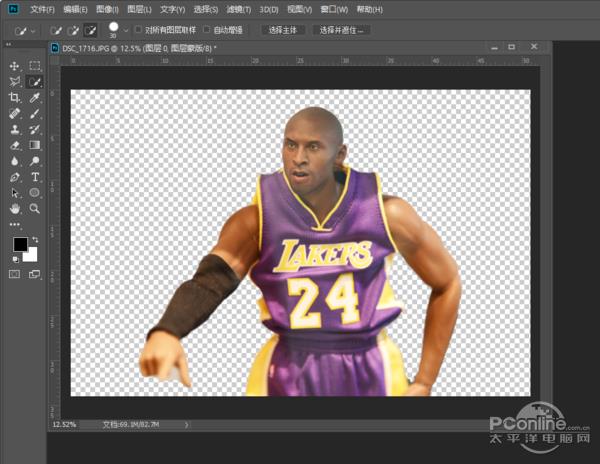Select the Gradient tool

(35, 145)
